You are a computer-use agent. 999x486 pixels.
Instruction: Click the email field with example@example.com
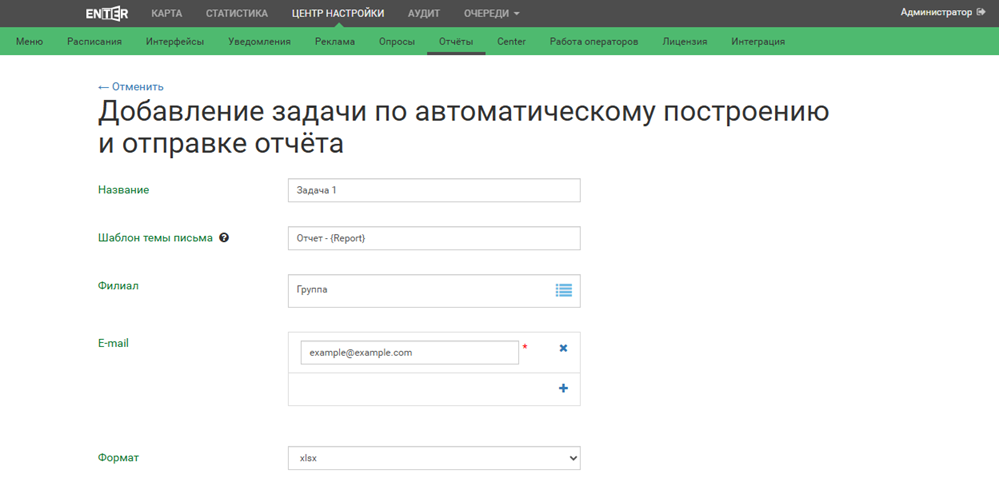409,352
